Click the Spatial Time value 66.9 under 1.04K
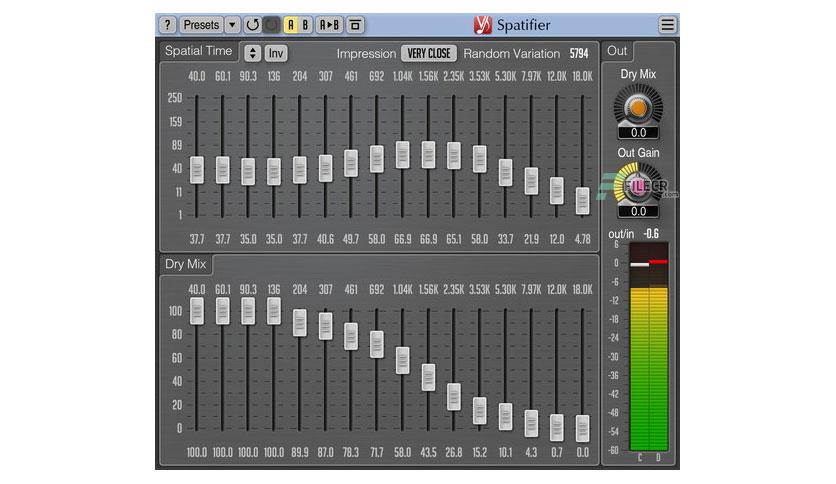Screen dimensions: 836x484 pyautogui.click(x=403, y=239)
